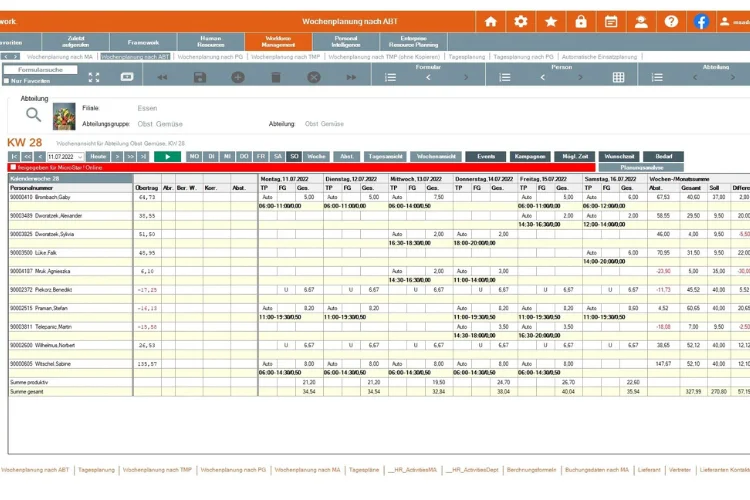Screen dimensions: 750x500
Task: Click the Kampagnen button
Action: click(x=530, y=156)
